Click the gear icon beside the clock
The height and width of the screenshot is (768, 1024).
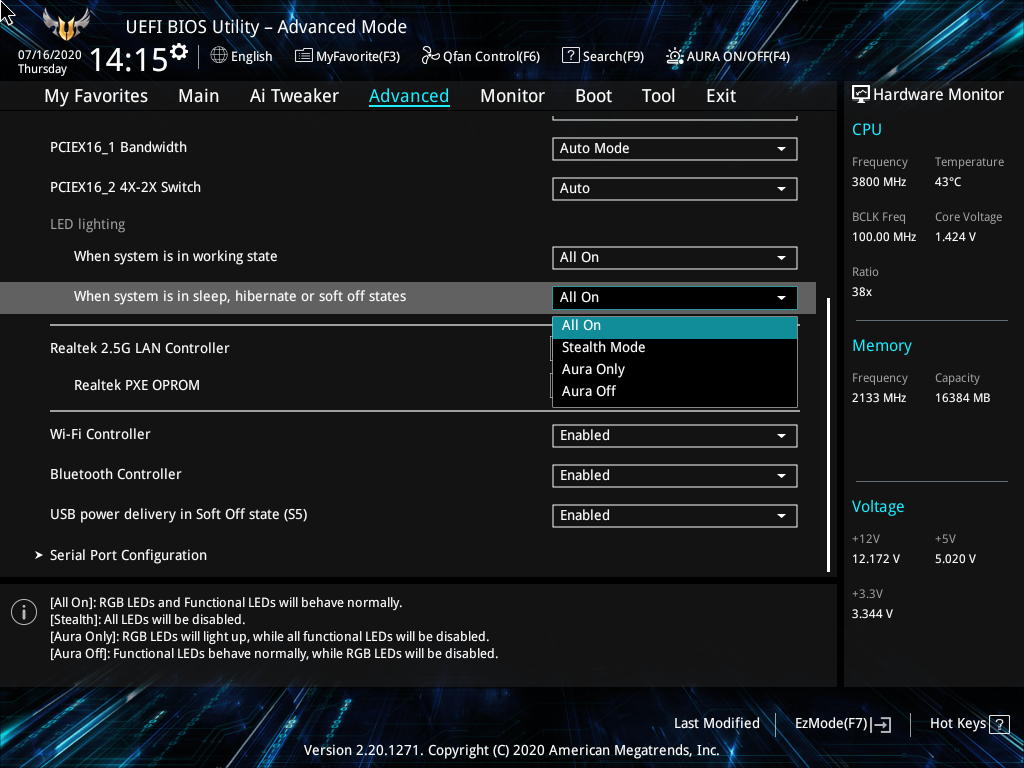coord(179,52)
